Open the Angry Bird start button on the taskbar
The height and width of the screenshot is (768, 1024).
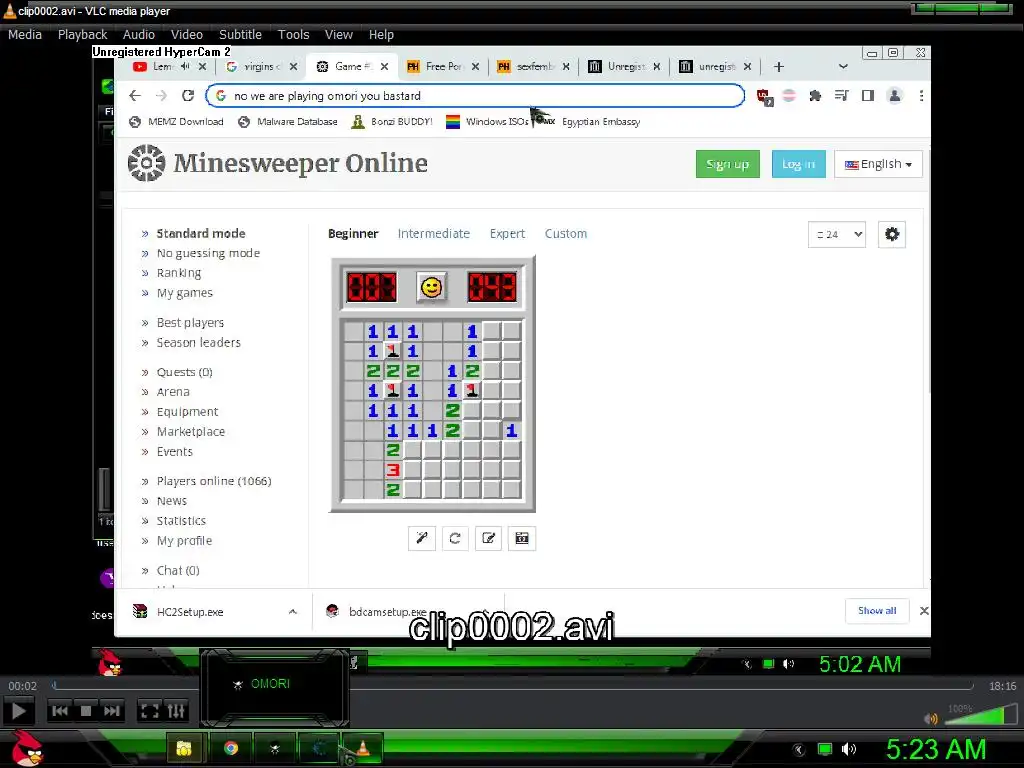click(x=27, y=748)
